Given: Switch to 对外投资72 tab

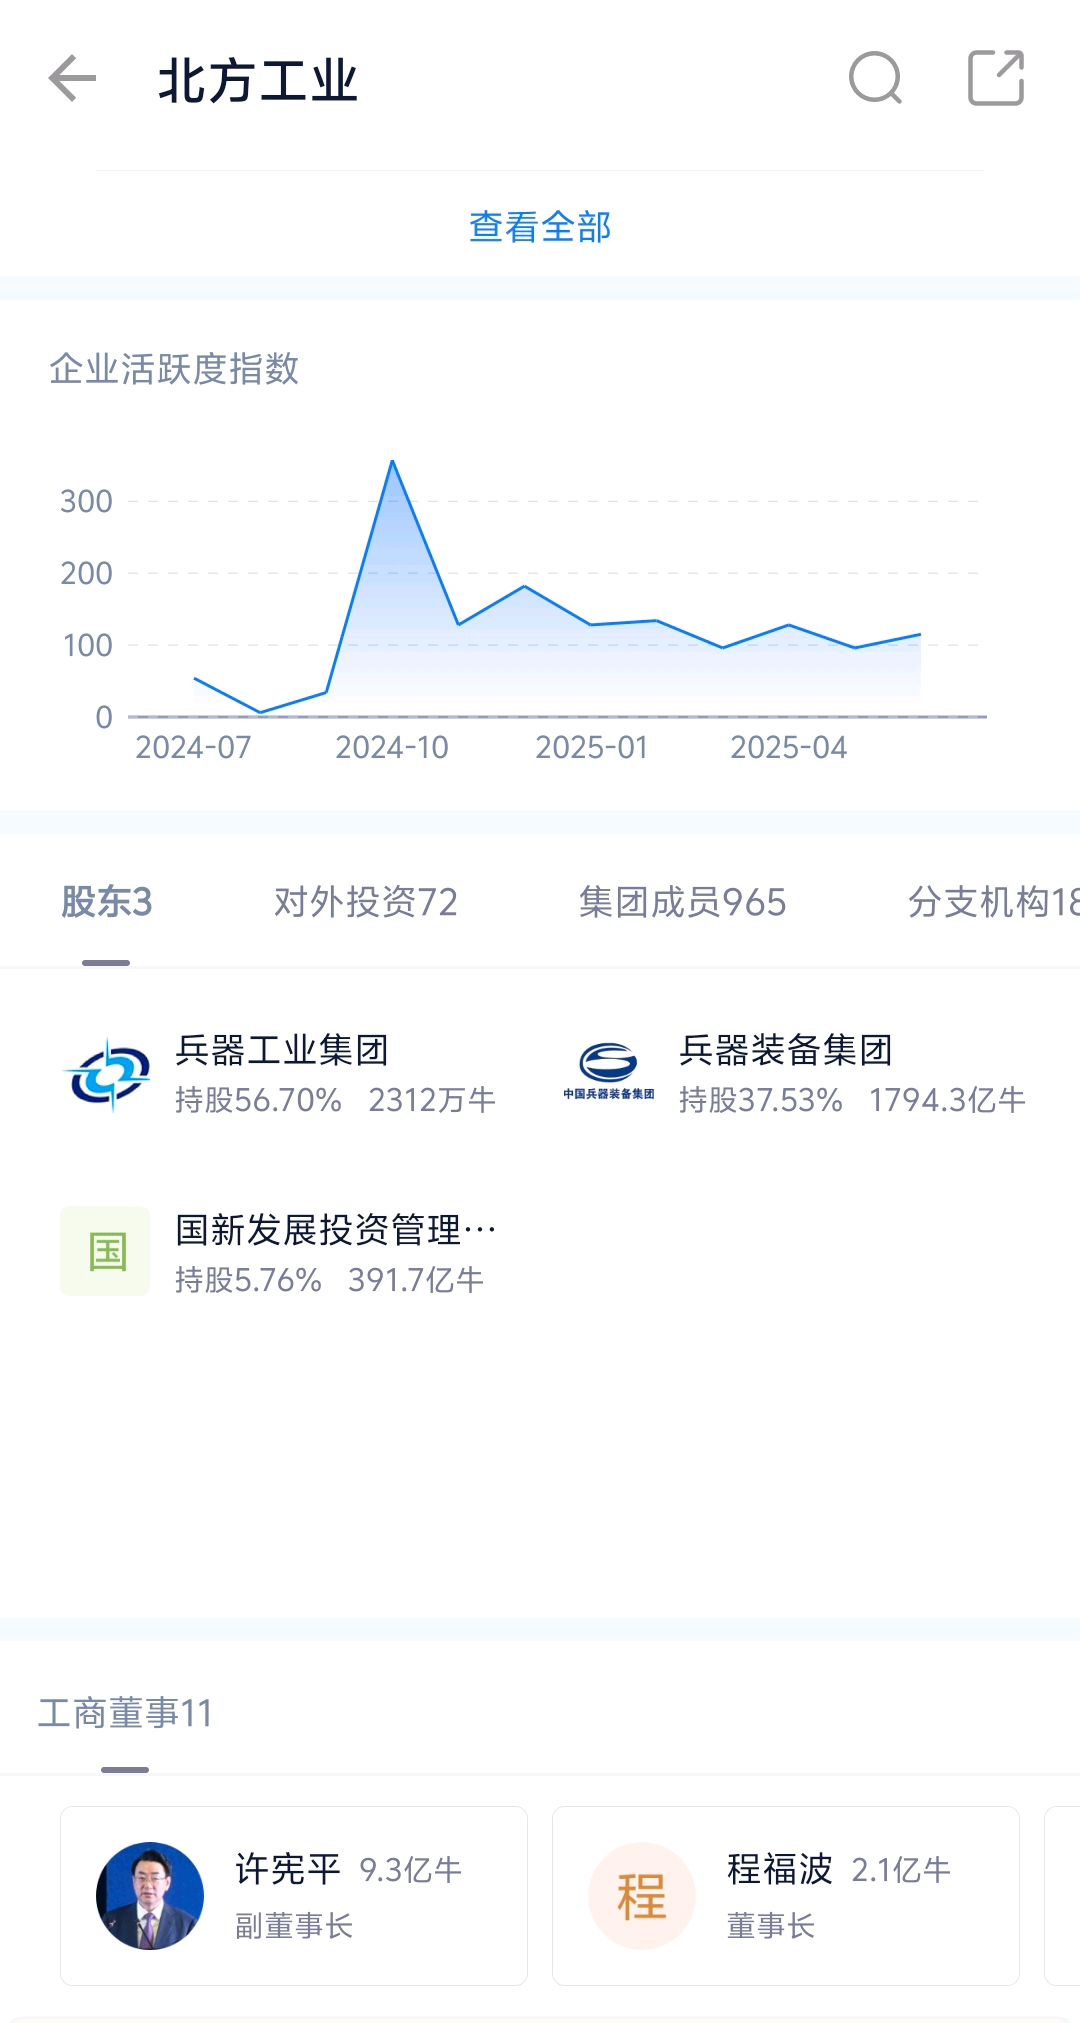Looking at the screenshot, I should click(365, 902).
